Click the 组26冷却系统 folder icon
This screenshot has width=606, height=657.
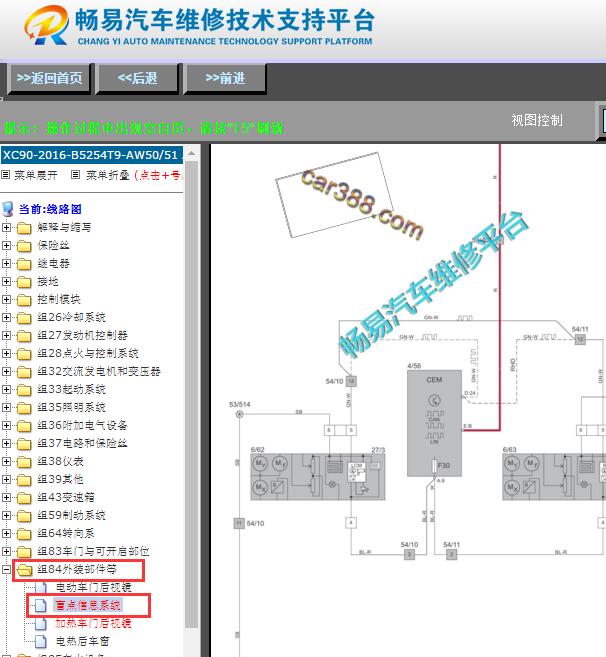[24, 318]
